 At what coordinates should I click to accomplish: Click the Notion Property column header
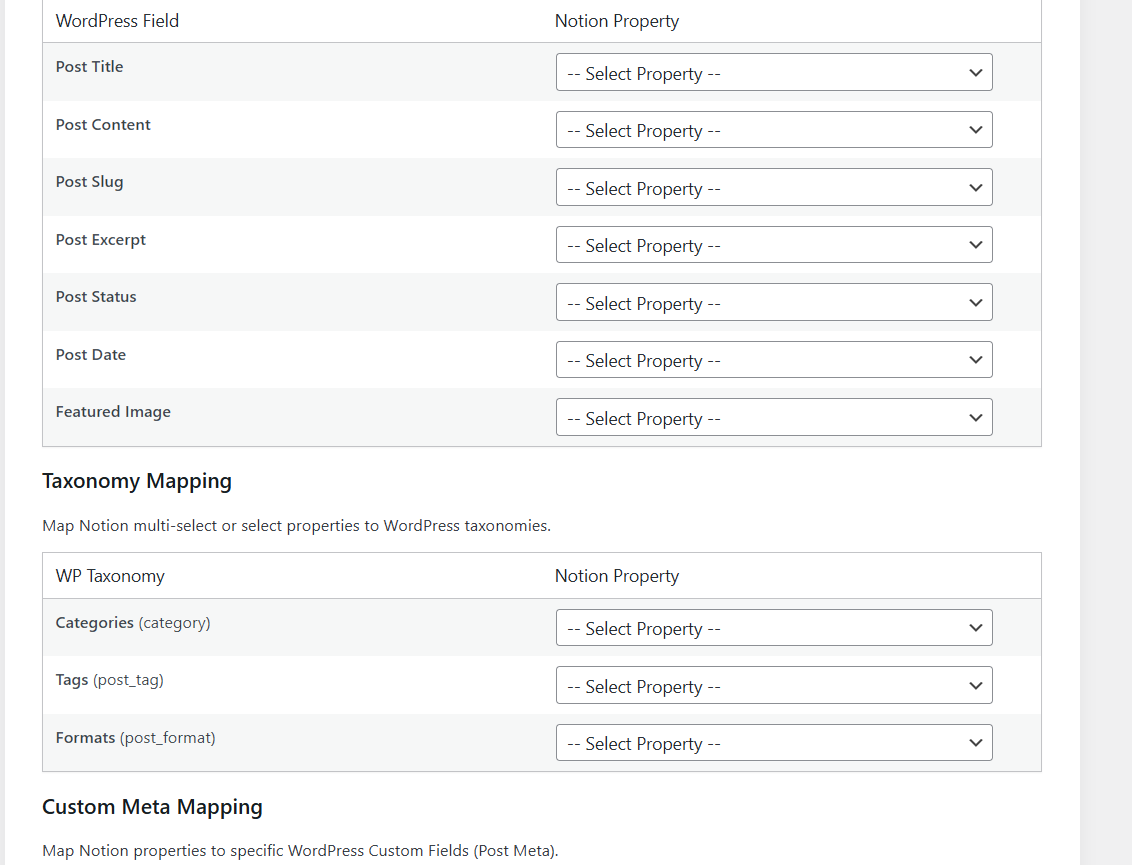[x=617, y=20]
